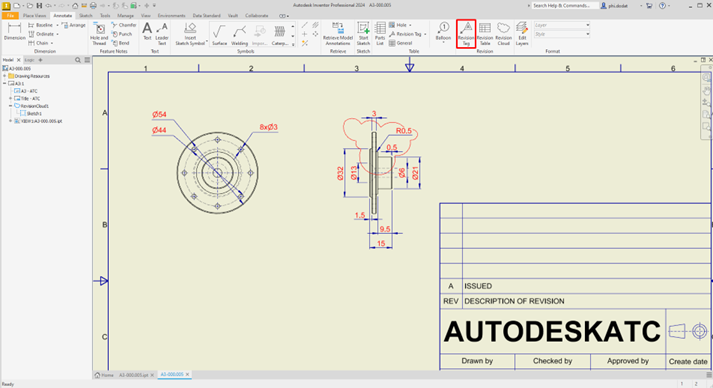Activate the Baseline dimension tool
The width and height of the screenshot is (713, 388).
[x=40, y=25]
